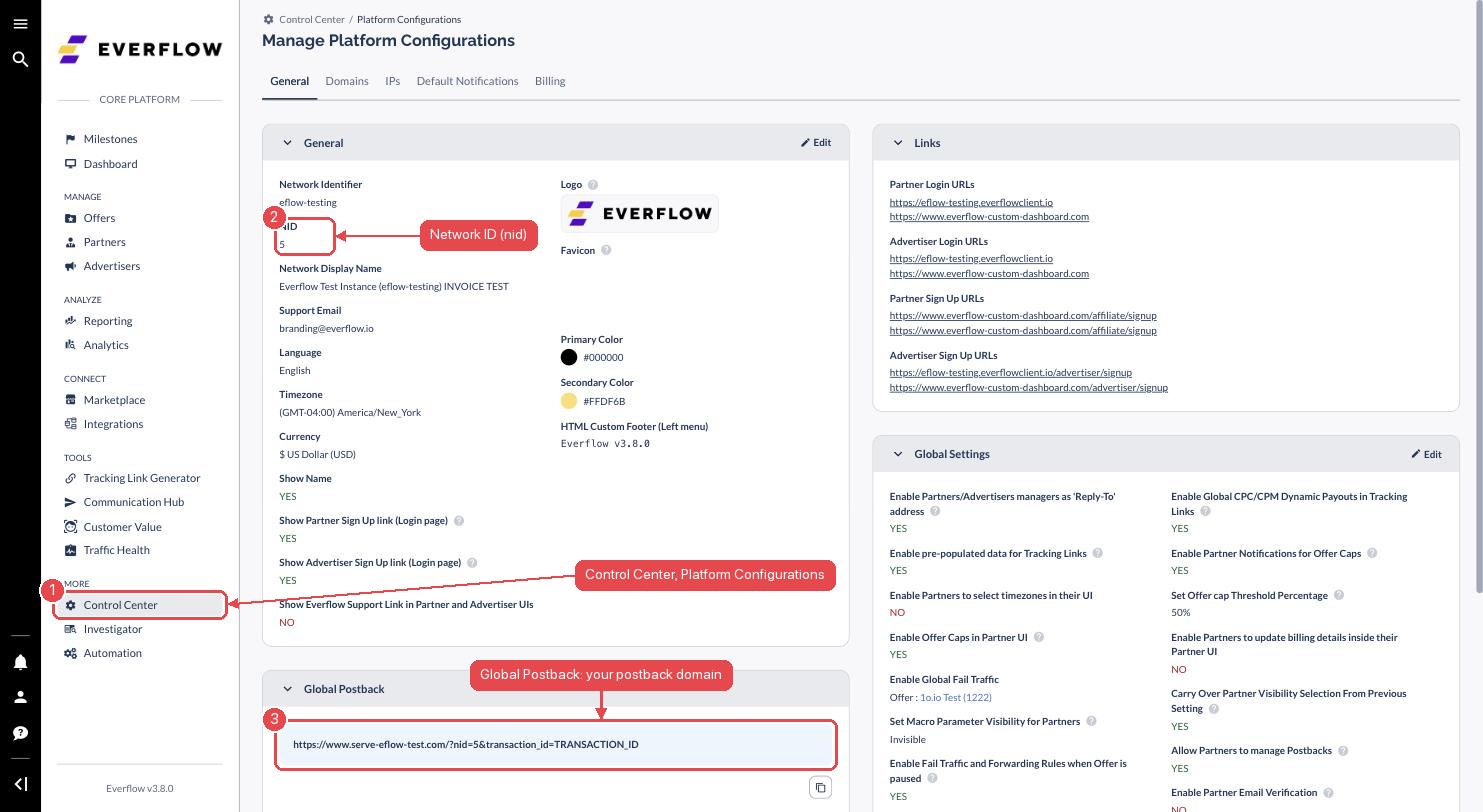The width and height of the screenshot is (1483, 812).
Task: Click the Global Postback URL field
Action: click(555, 745)
